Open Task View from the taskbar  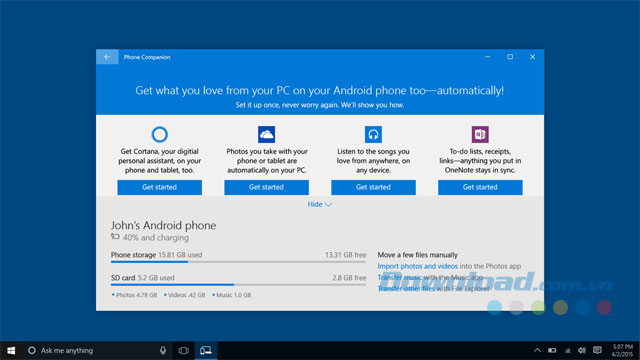click(x=184, y=350)
